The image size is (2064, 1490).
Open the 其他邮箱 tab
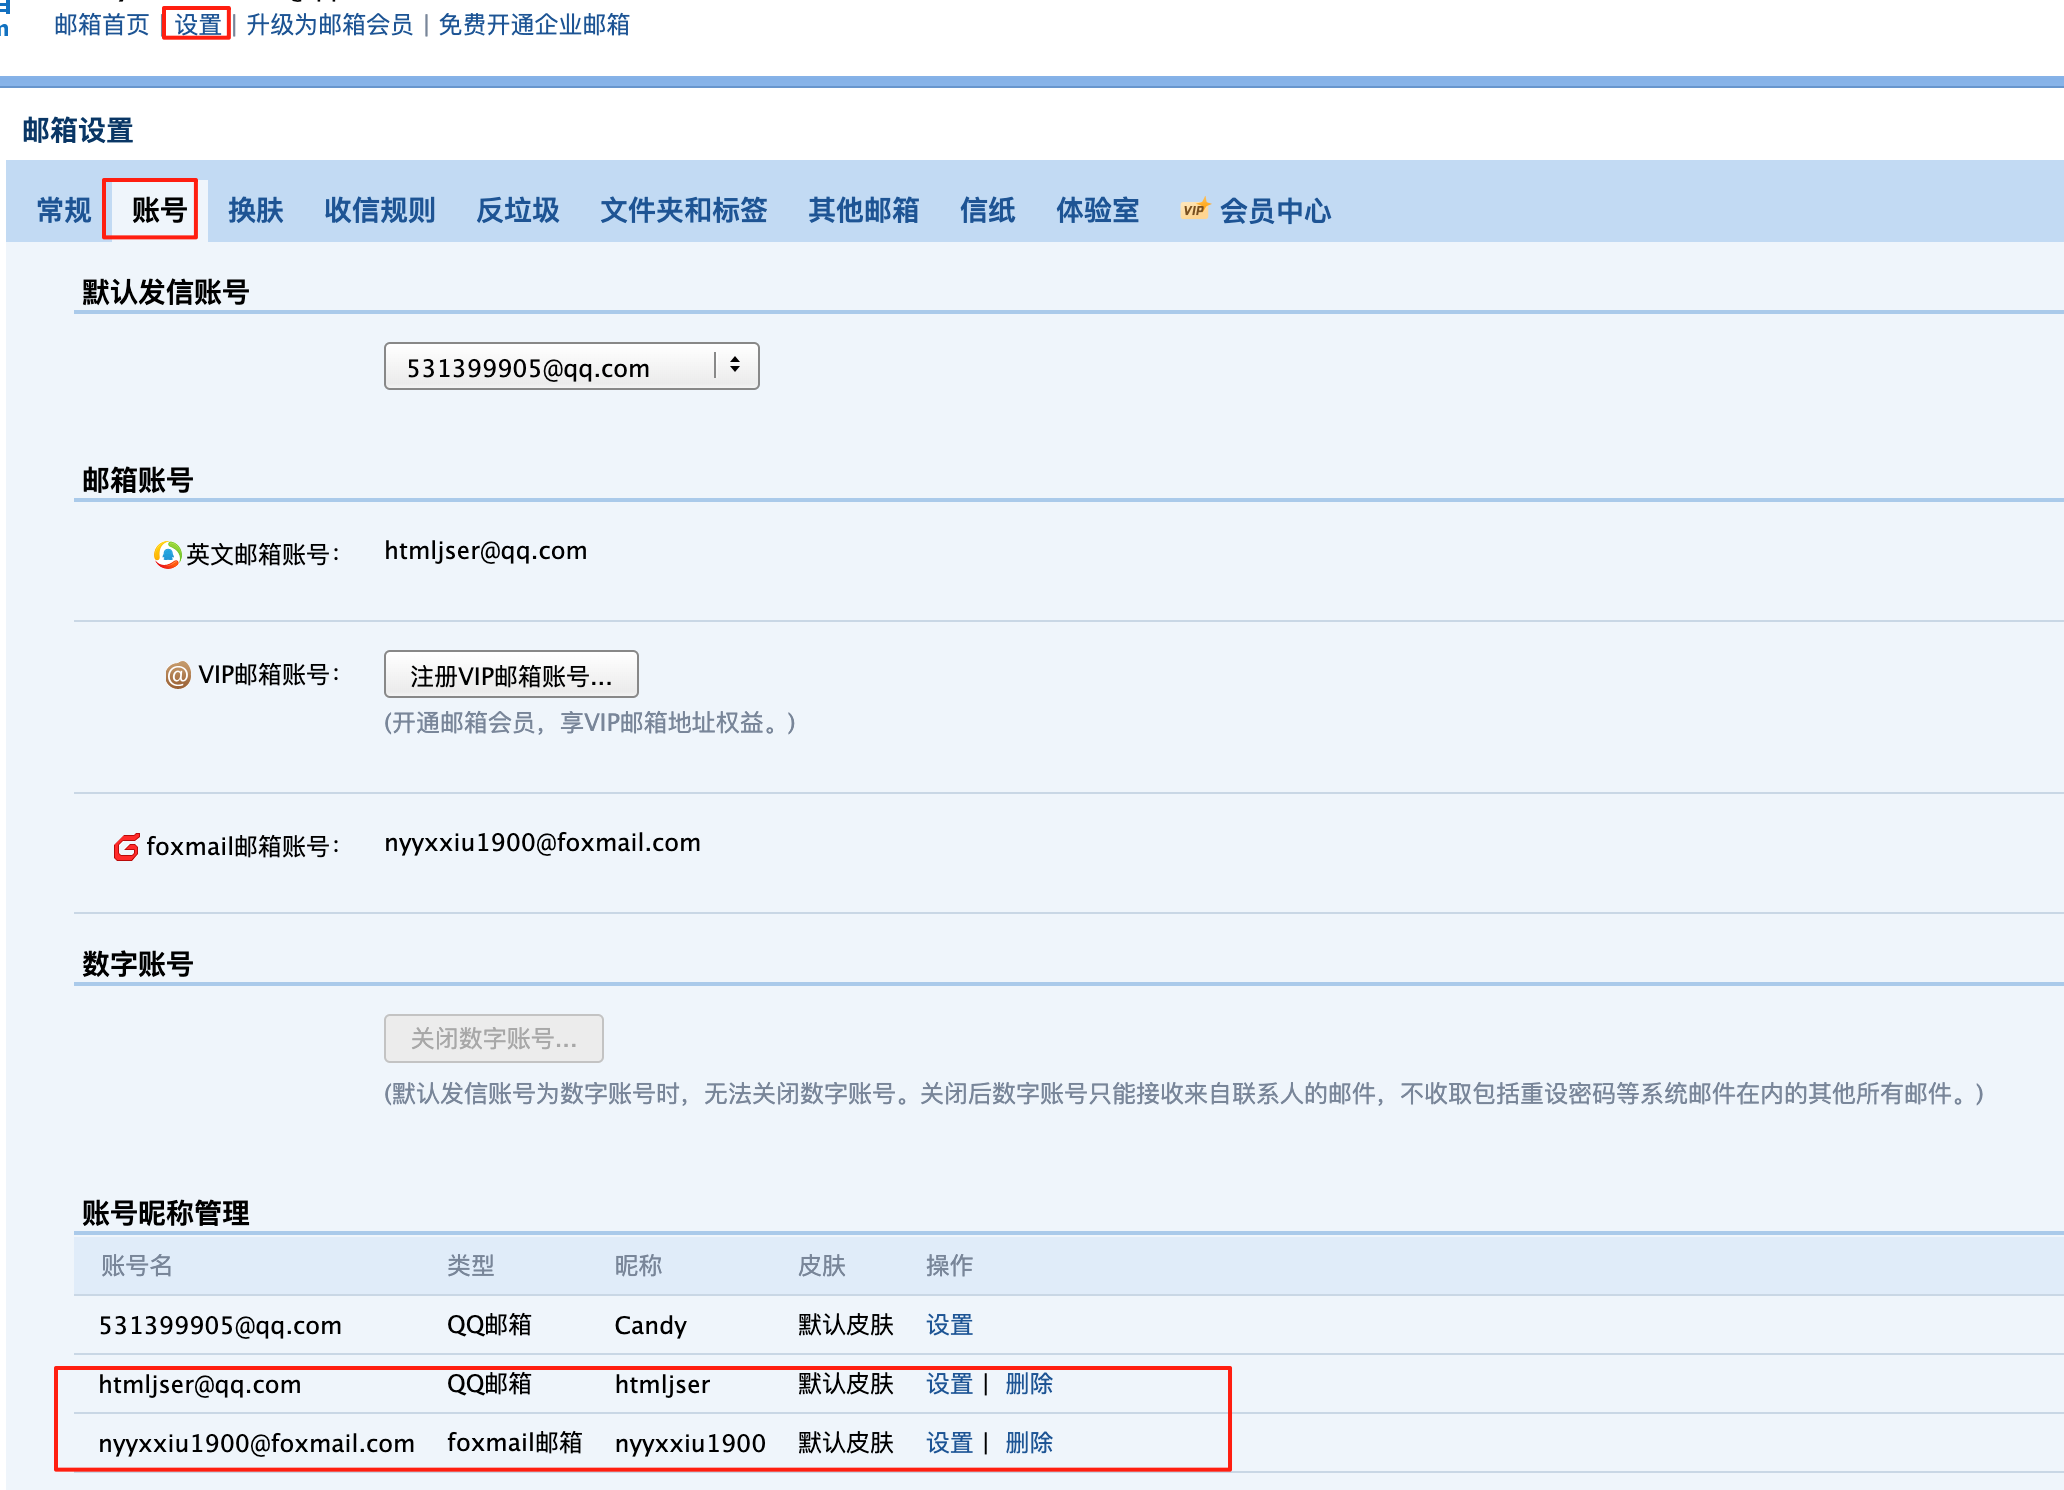865,210
